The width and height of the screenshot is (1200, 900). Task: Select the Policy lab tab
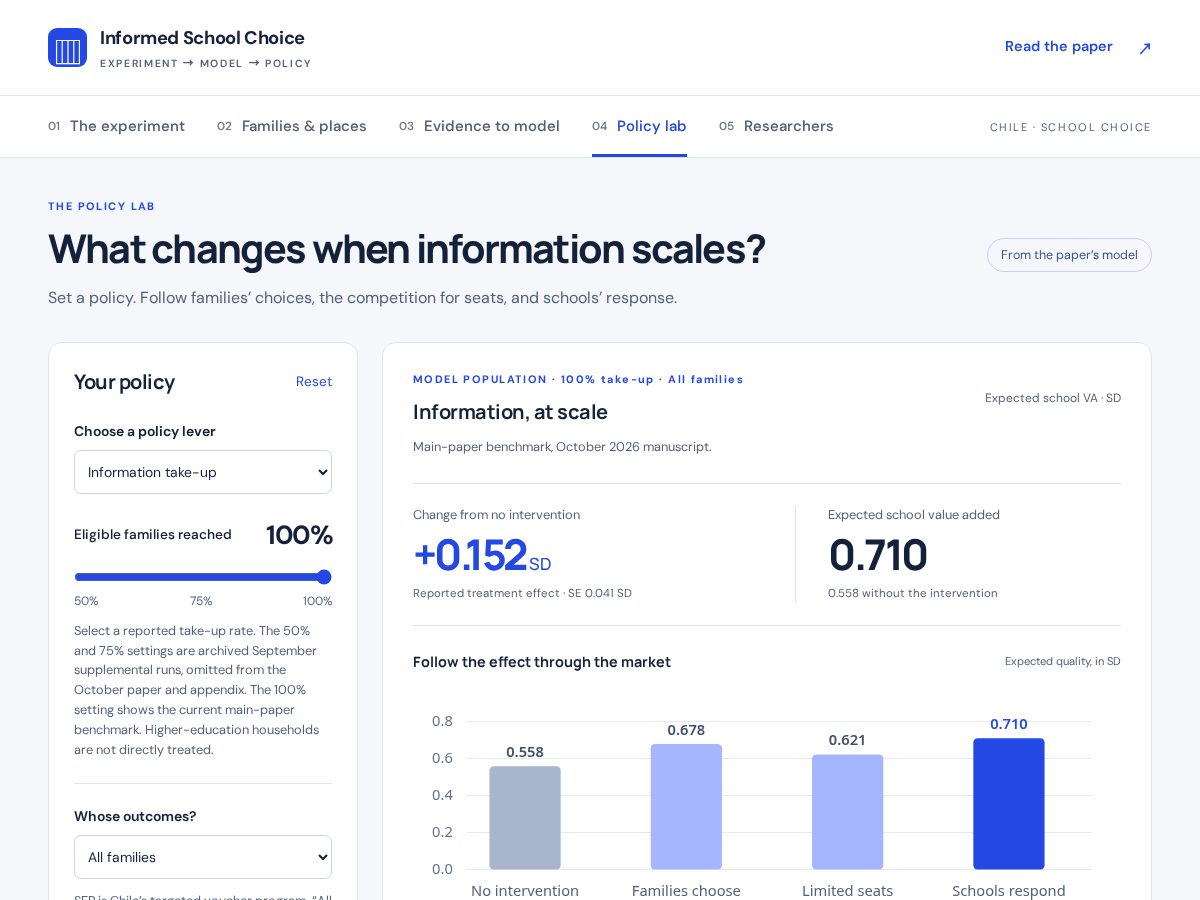click(639, 126)
